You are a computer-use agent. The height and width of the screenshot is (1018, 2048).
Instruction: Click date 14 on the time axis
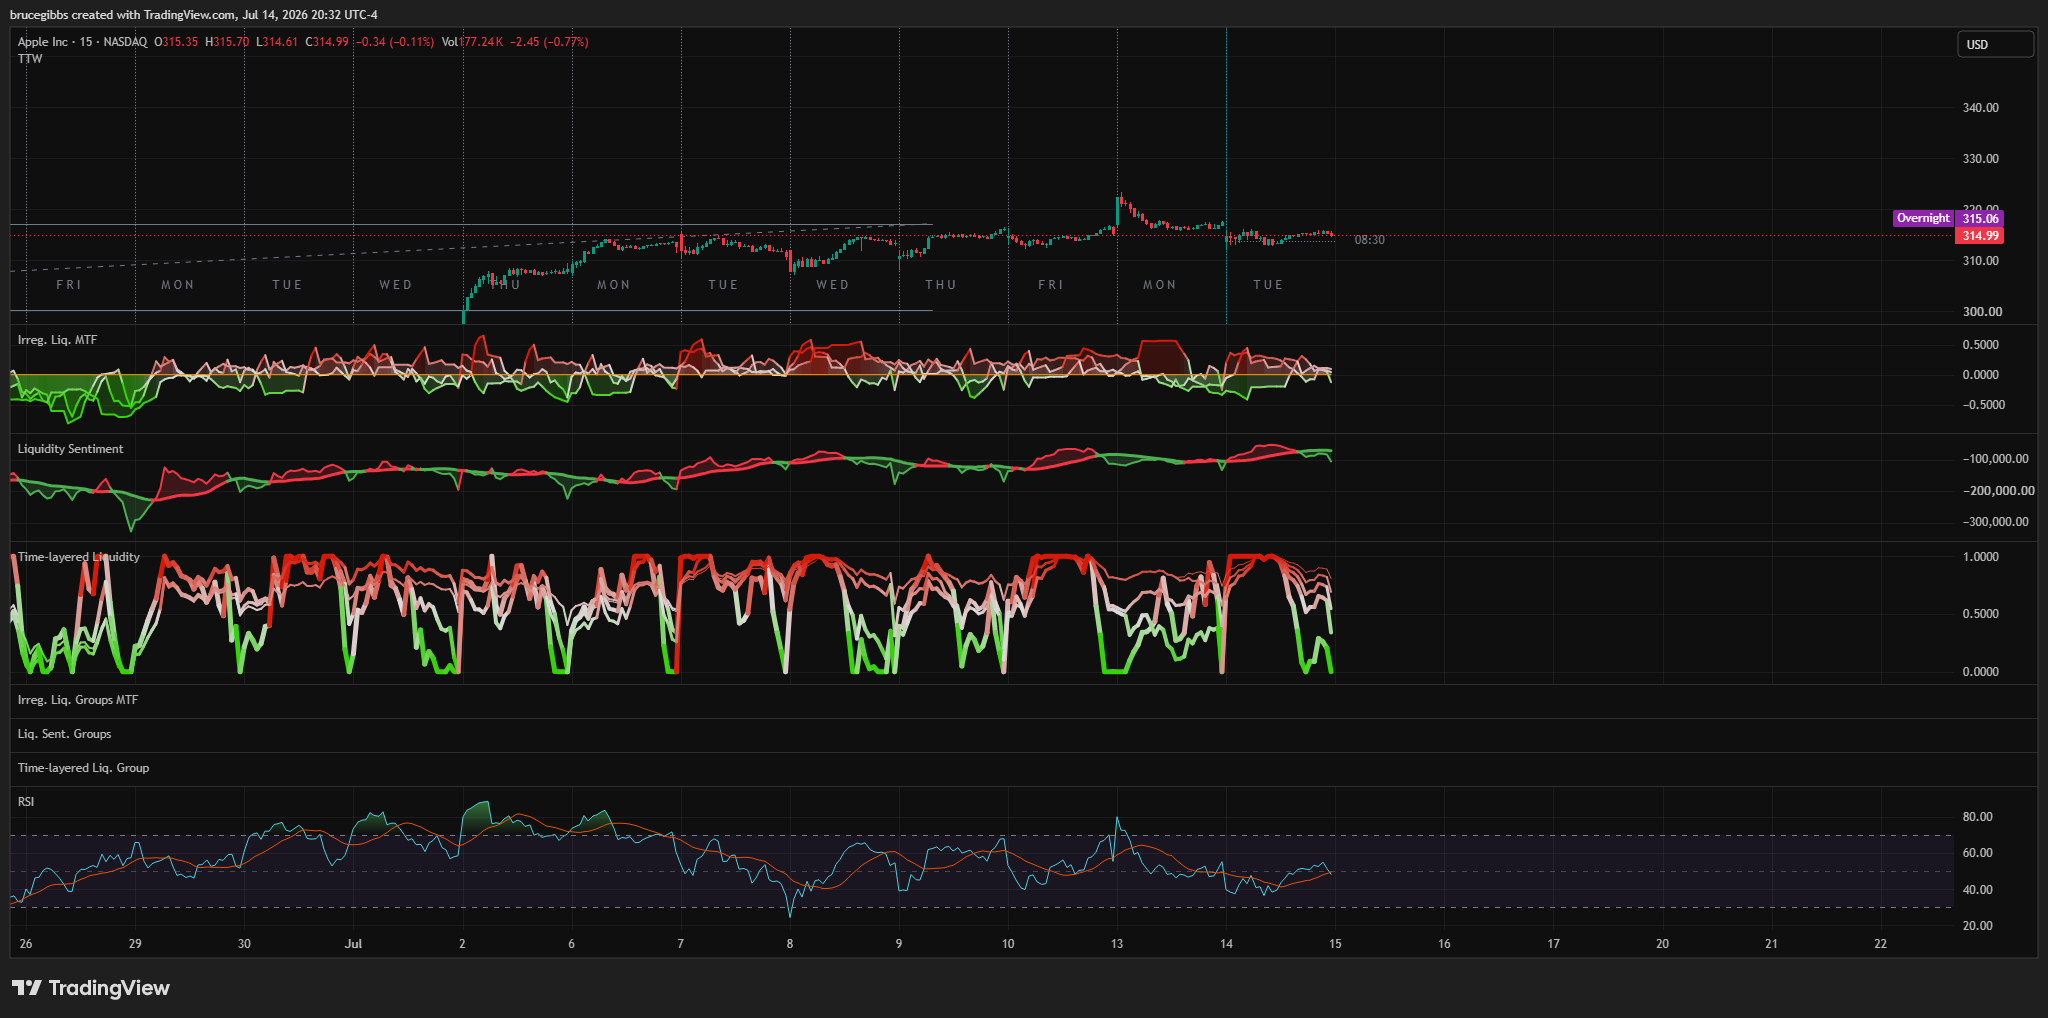point(1227,944)
